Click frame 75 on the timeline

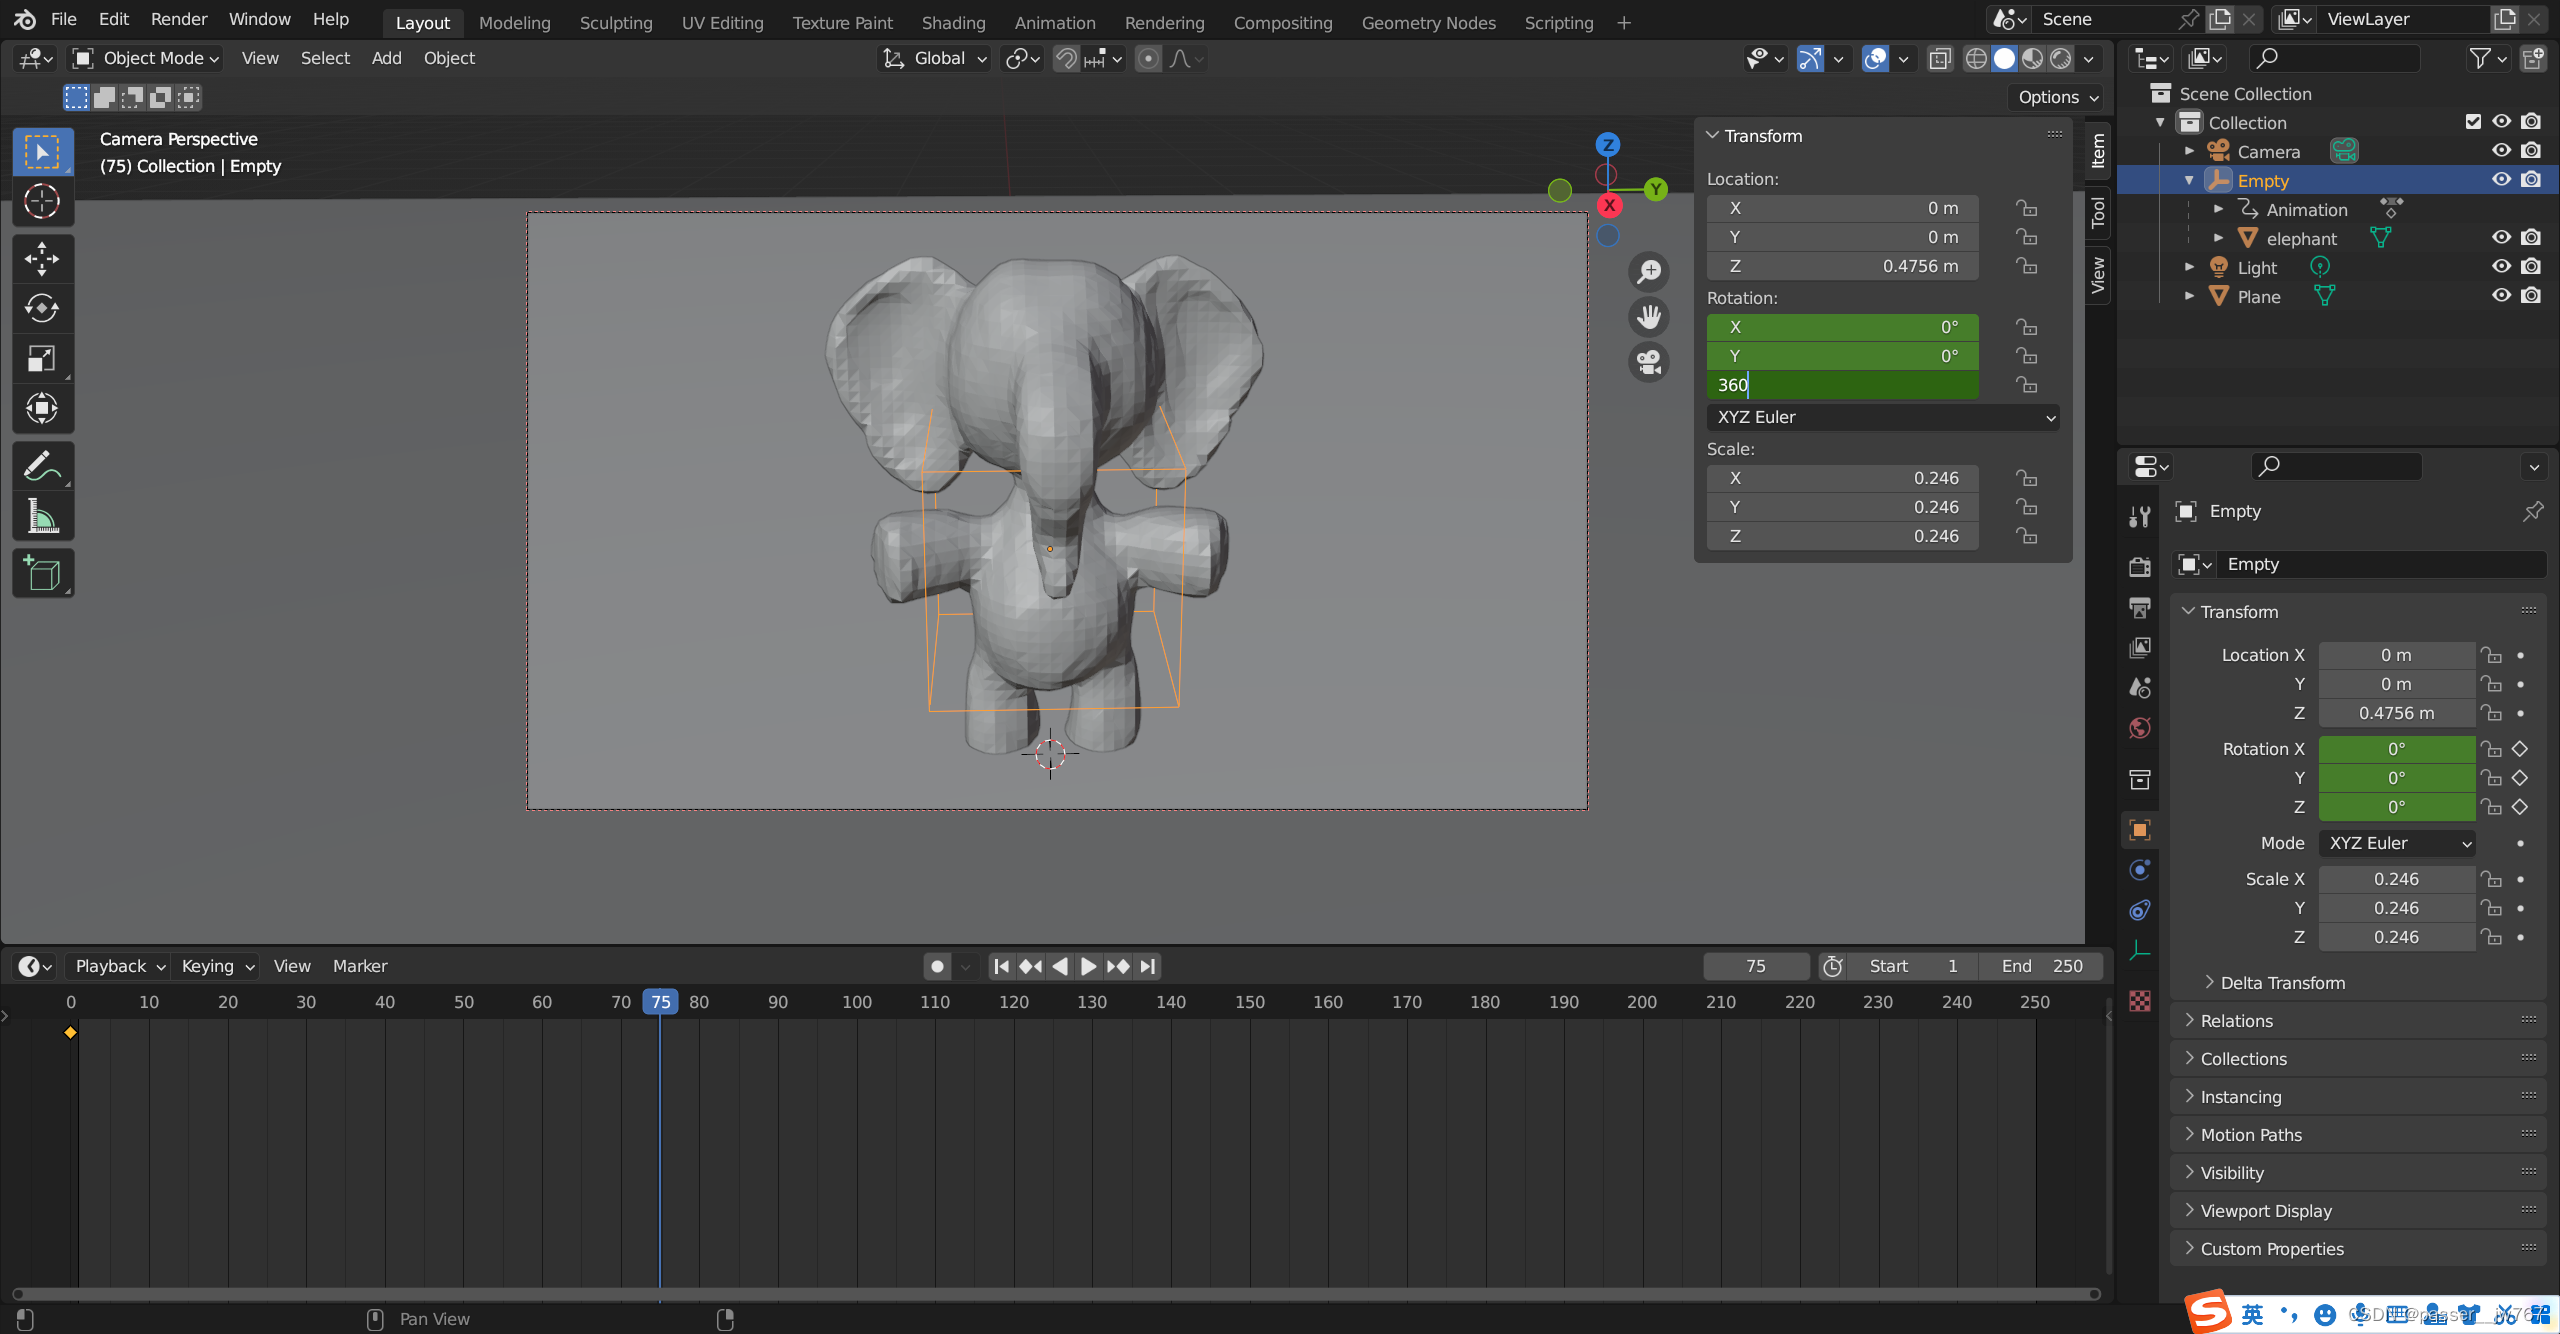pos(660,1000)
